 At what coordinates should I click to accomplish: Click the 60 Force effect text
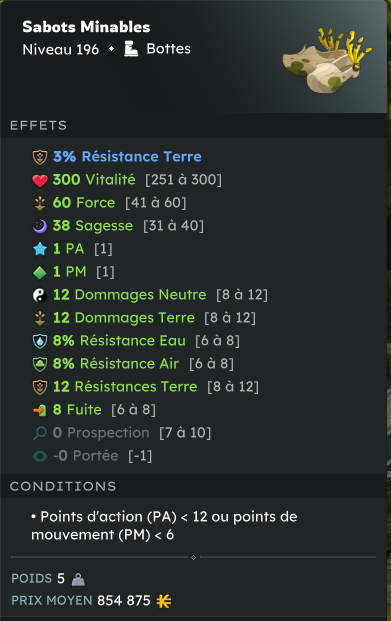[x=84, y=203]
